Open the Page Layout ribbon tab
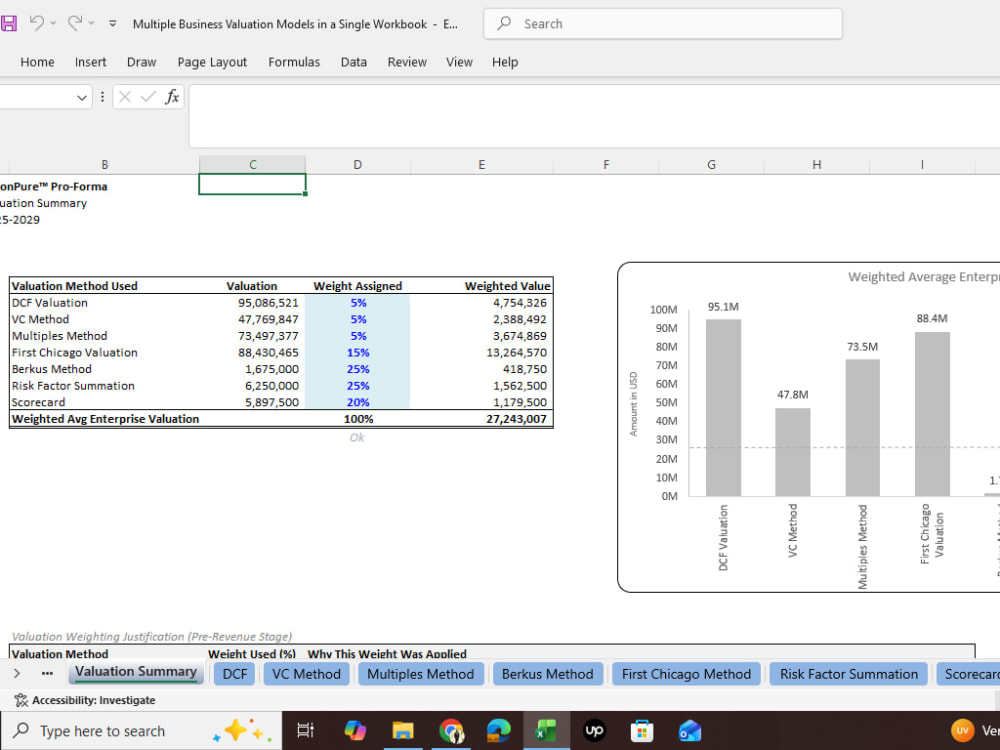The height and width of the screenshot is (750, 1000). (212, 62)
